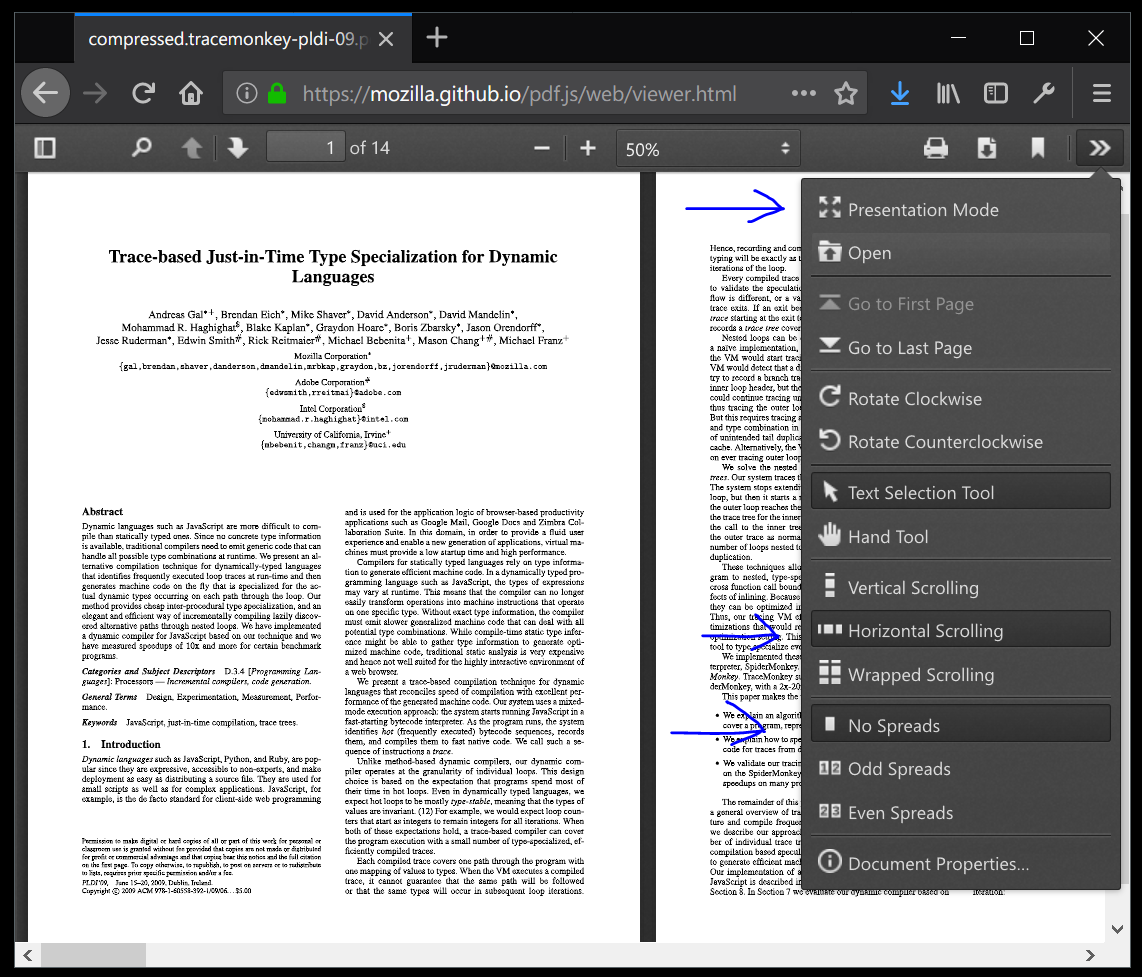Switch to Wrapped Scrolling

[x=961, y=675]
